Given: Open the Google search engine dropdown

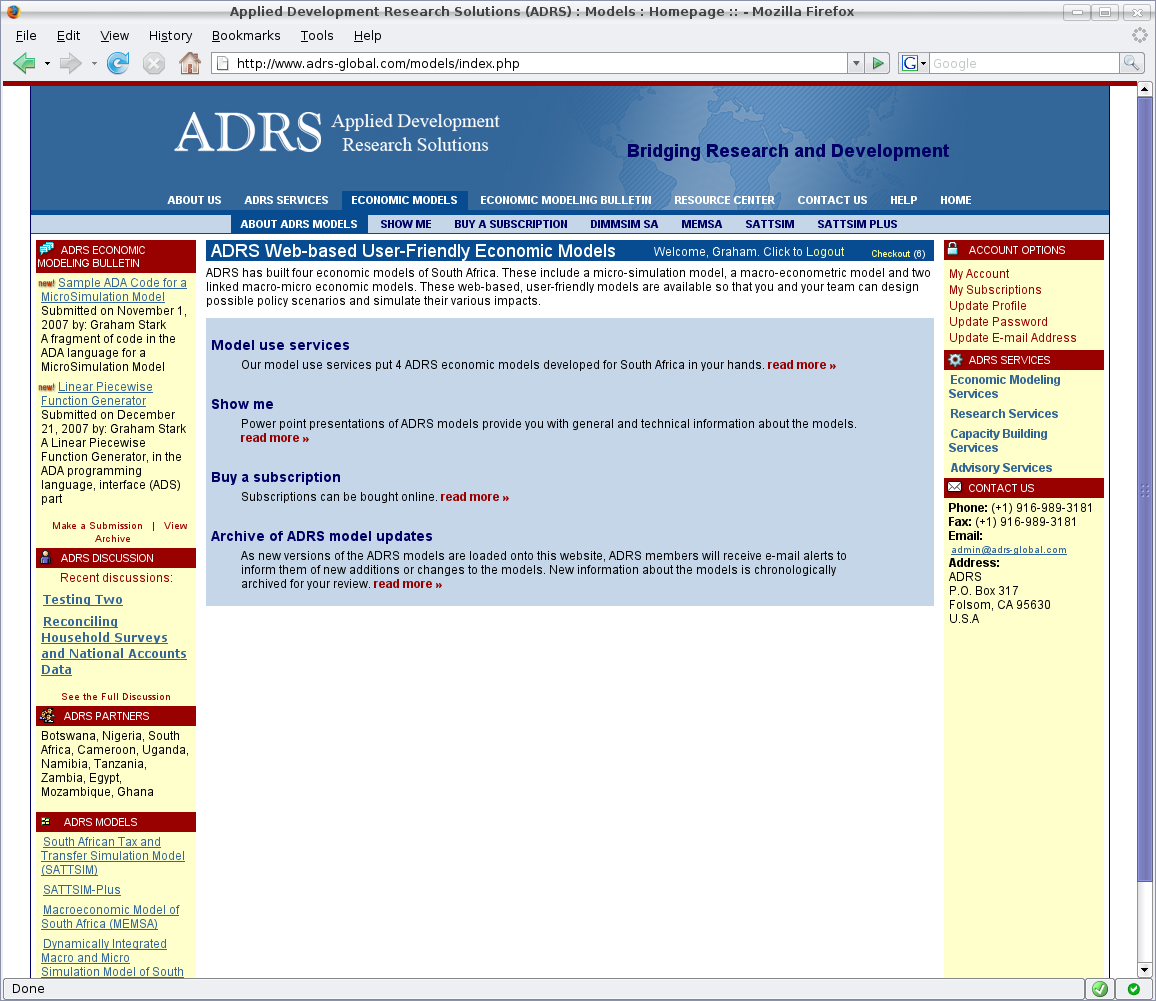Looking at the screenshot, I should [x=914, y=63].
